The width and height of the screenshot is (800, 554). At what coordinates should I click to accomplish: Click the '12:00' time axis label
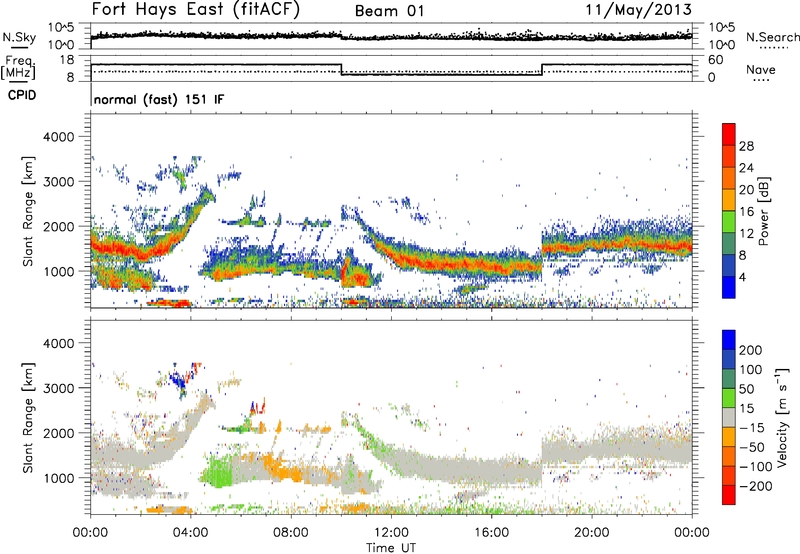(x=391, y=533)
